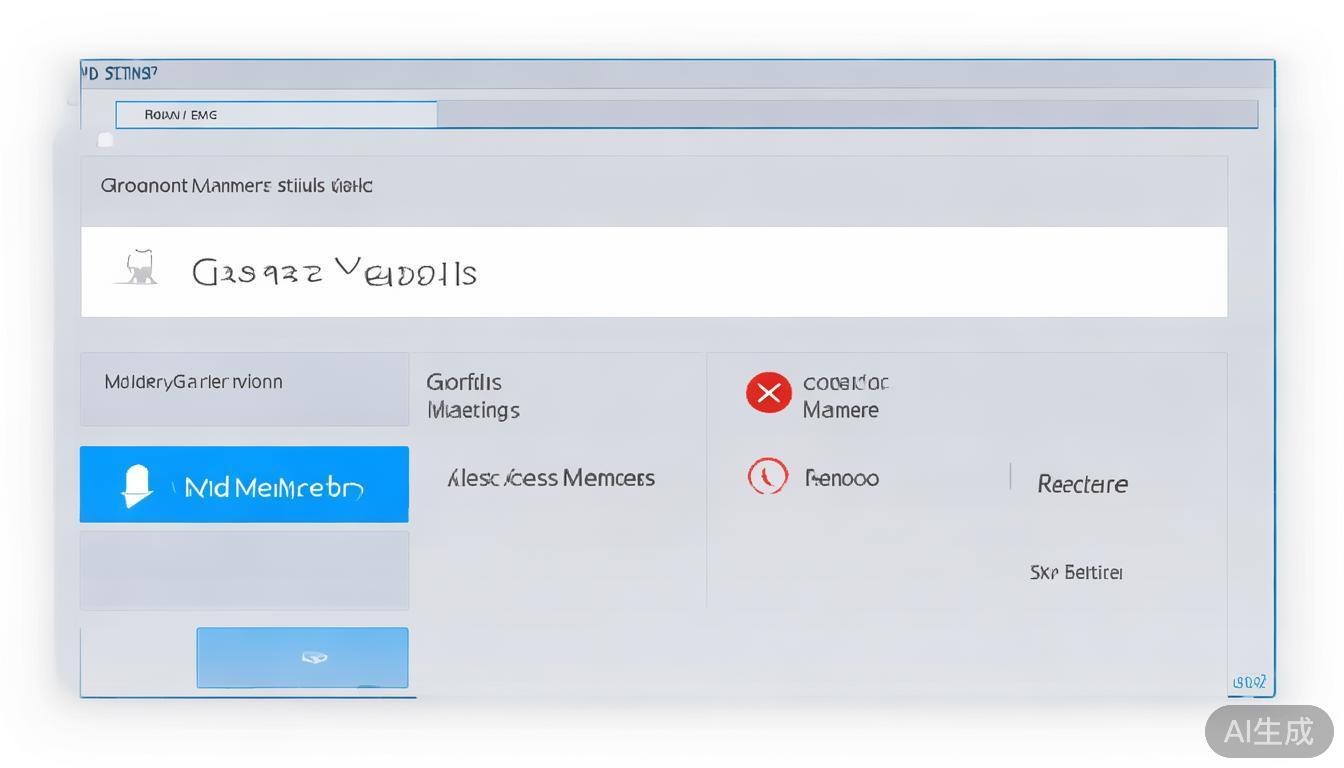The image size is (1344, 768).
Task: Click the blue code in bottom-right corner
Action: 1249,683
